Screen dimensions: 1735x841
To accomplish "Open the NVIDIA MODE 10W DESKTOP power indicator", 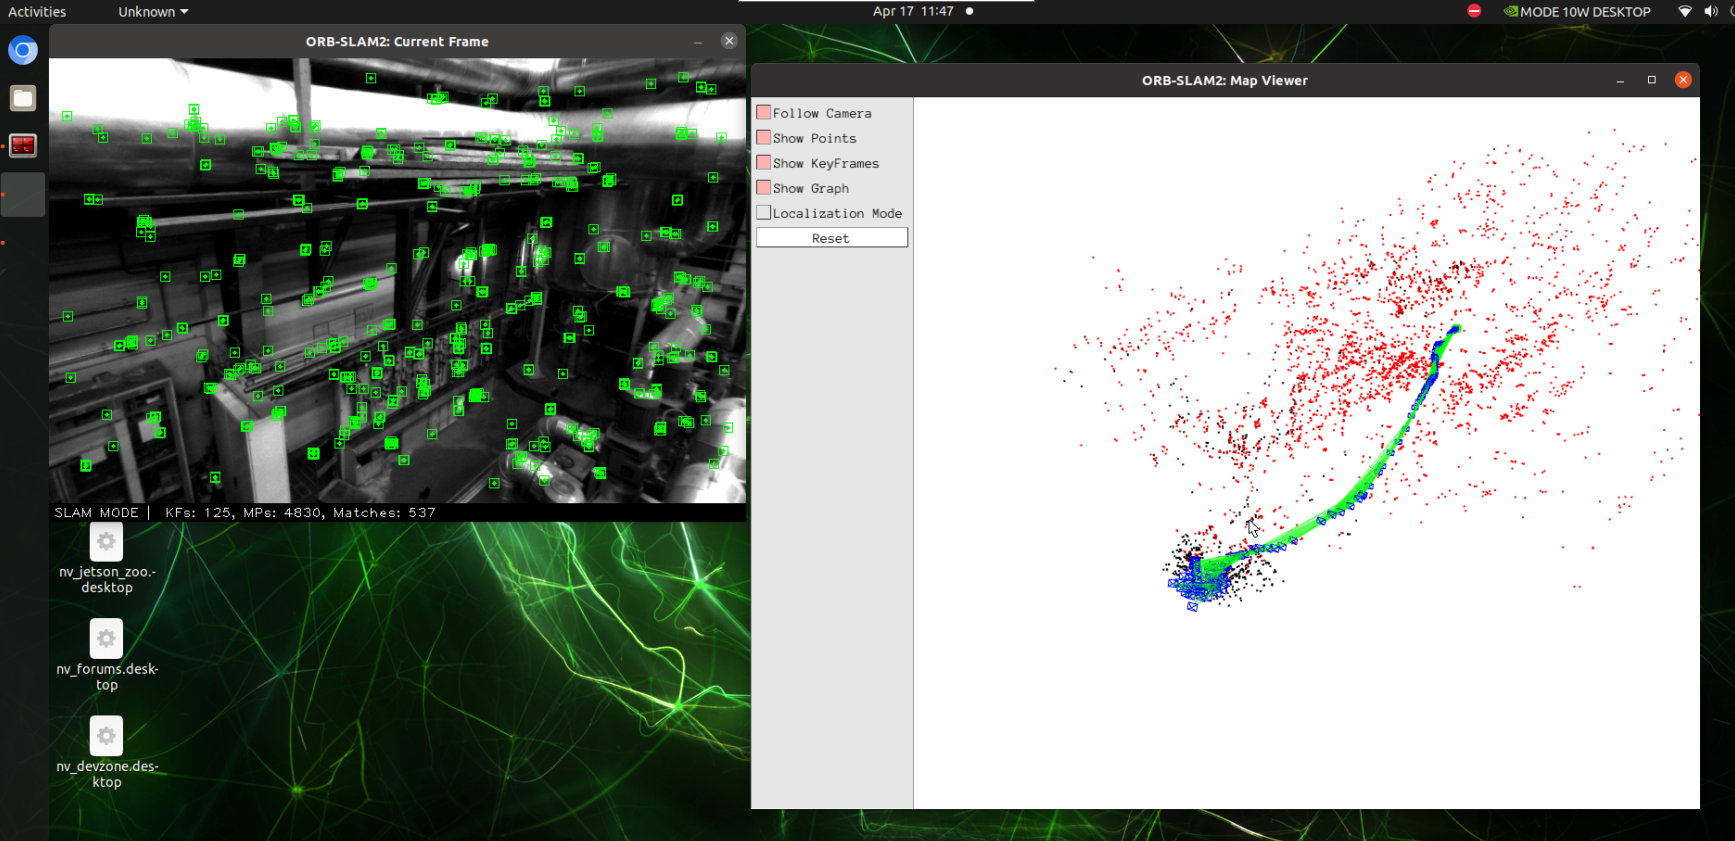I will click(x=1577, y=12).
